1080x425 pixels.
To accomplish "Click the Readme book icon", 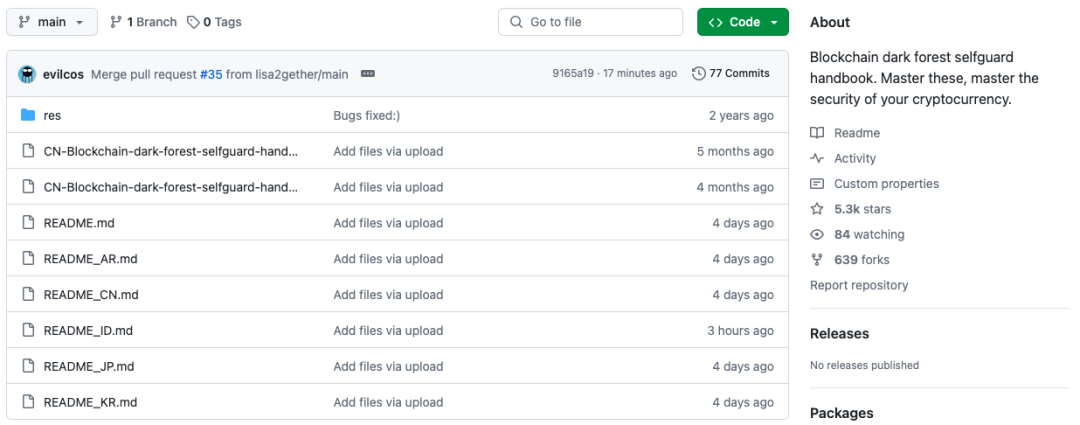I will (817, 133).
